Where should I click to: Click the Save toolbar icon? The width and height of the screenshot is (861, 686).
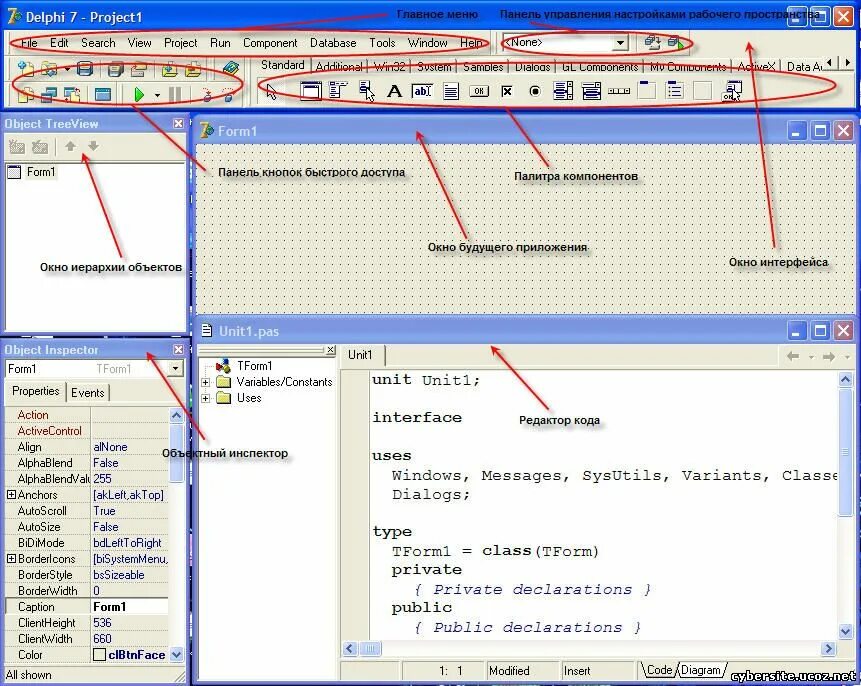(85, 69)
